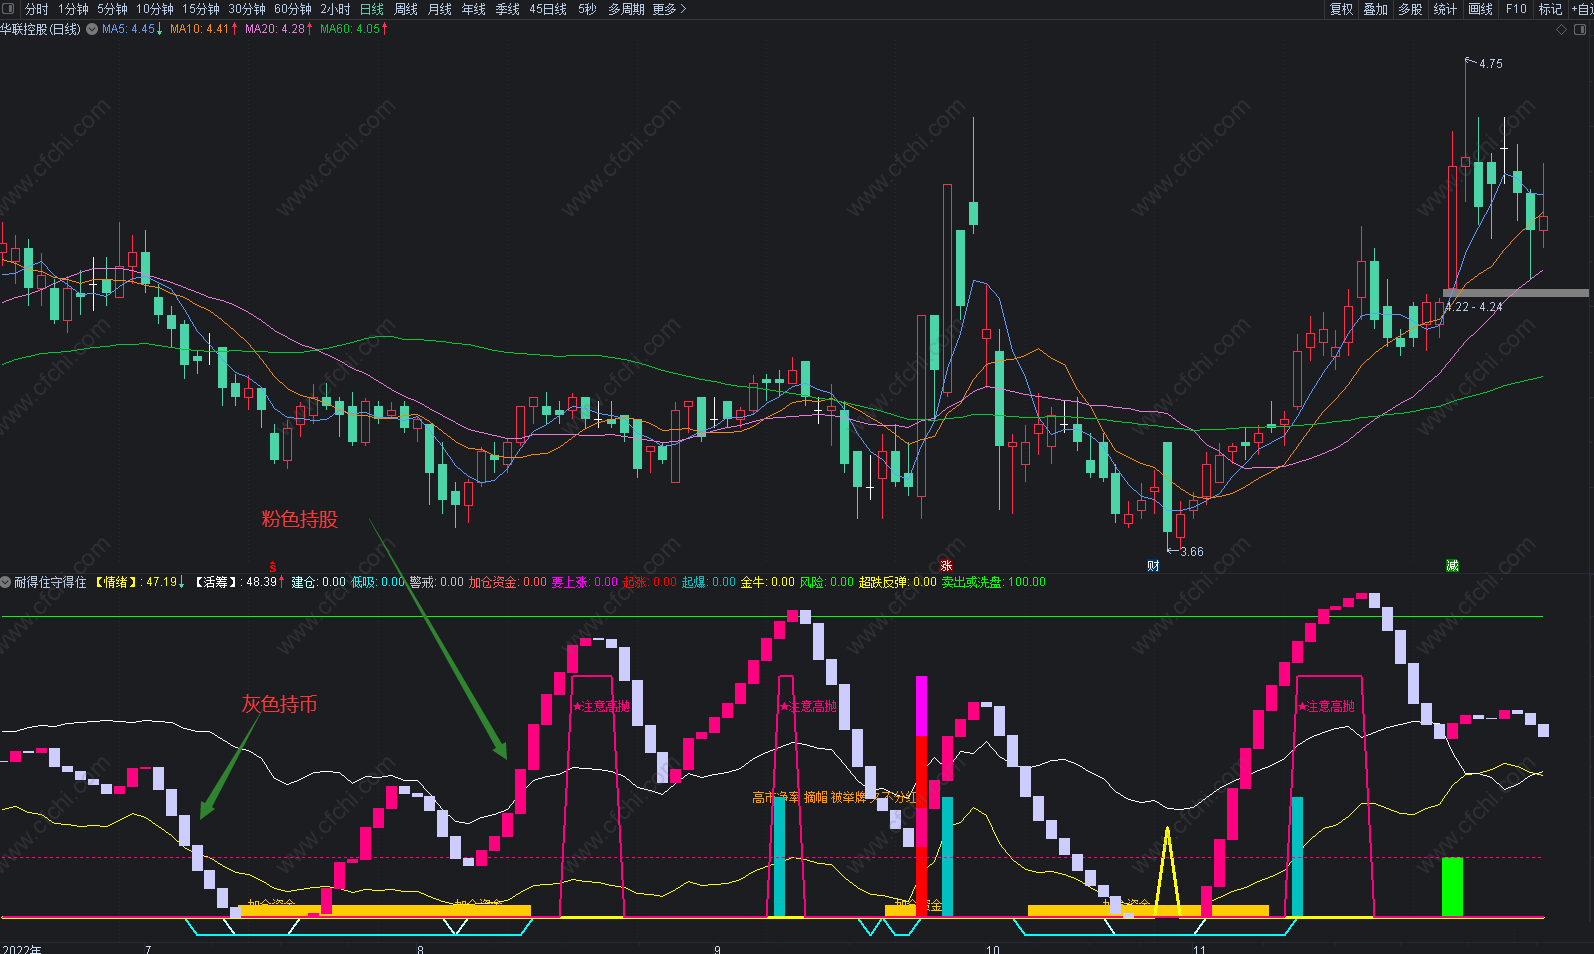Select the 10分钟 period tab
Screen dimensions: 1594x954
pos(155,9)
